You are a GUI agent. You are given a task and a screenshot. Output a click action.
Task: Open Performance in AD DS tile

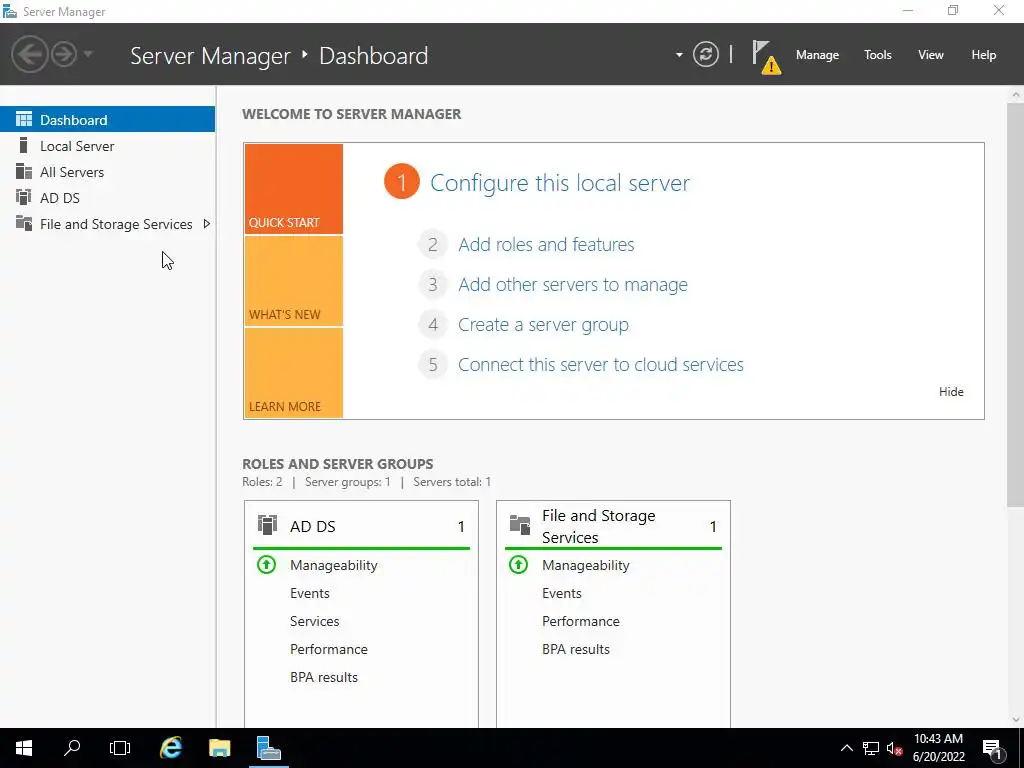(328, 649)
